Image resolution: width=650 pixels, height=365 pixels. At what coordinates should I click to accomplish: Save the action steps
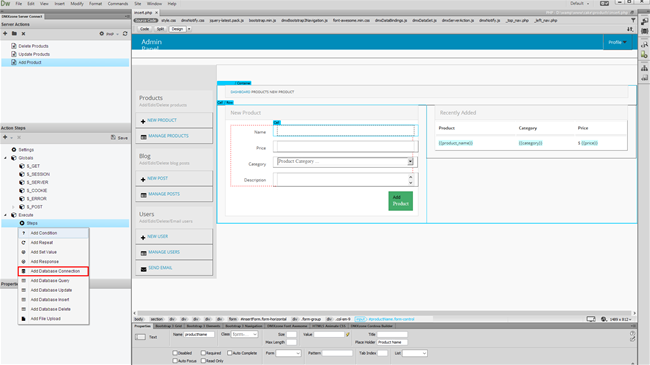(119, 138)
